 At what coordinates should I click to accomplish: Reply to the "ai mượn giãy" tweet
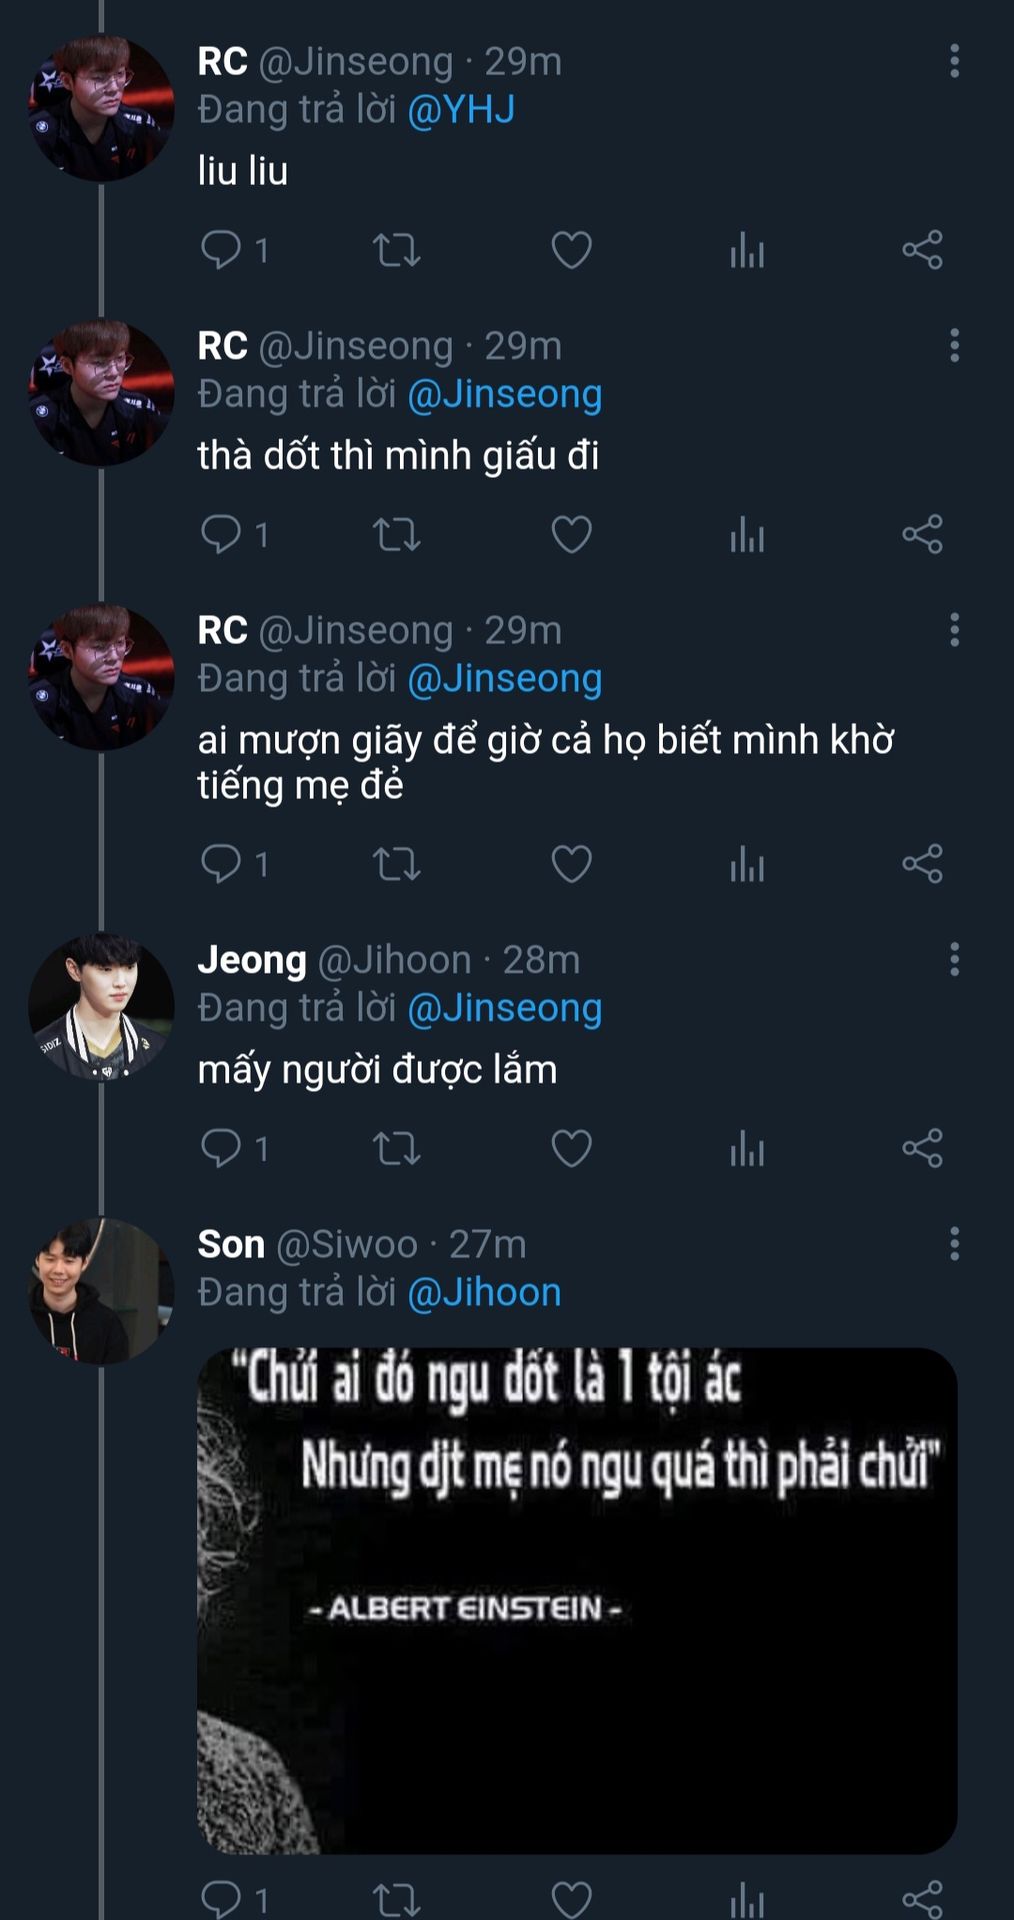(220, 863)
